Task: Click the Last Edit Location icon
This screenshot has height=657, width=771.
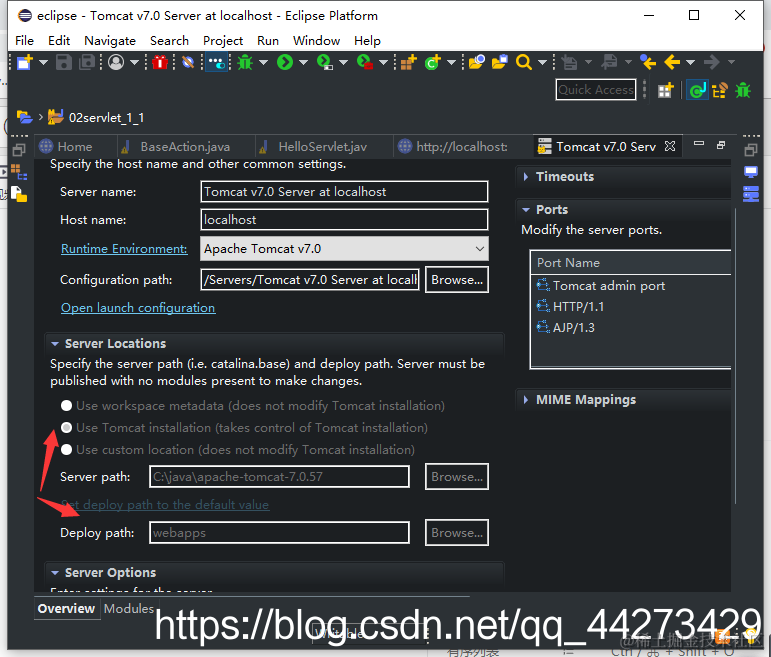Action: (x=648, y=62)
